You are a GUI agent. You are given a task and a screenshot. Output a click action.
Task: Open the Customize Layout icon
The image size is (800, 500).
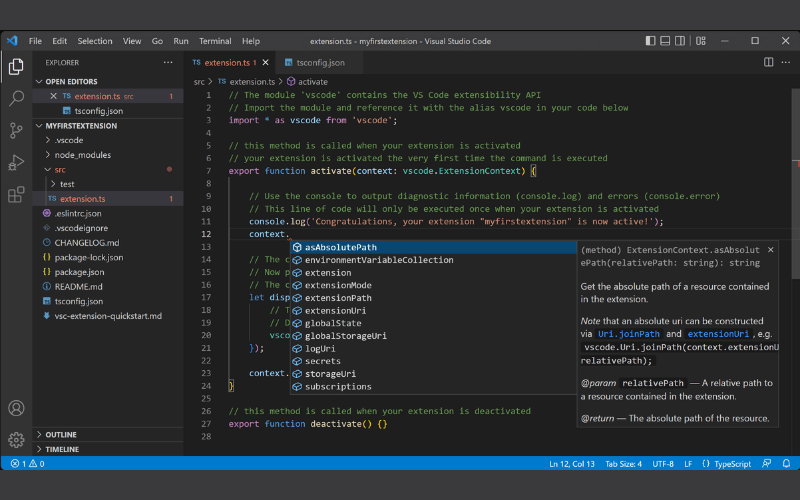[701, 41]
